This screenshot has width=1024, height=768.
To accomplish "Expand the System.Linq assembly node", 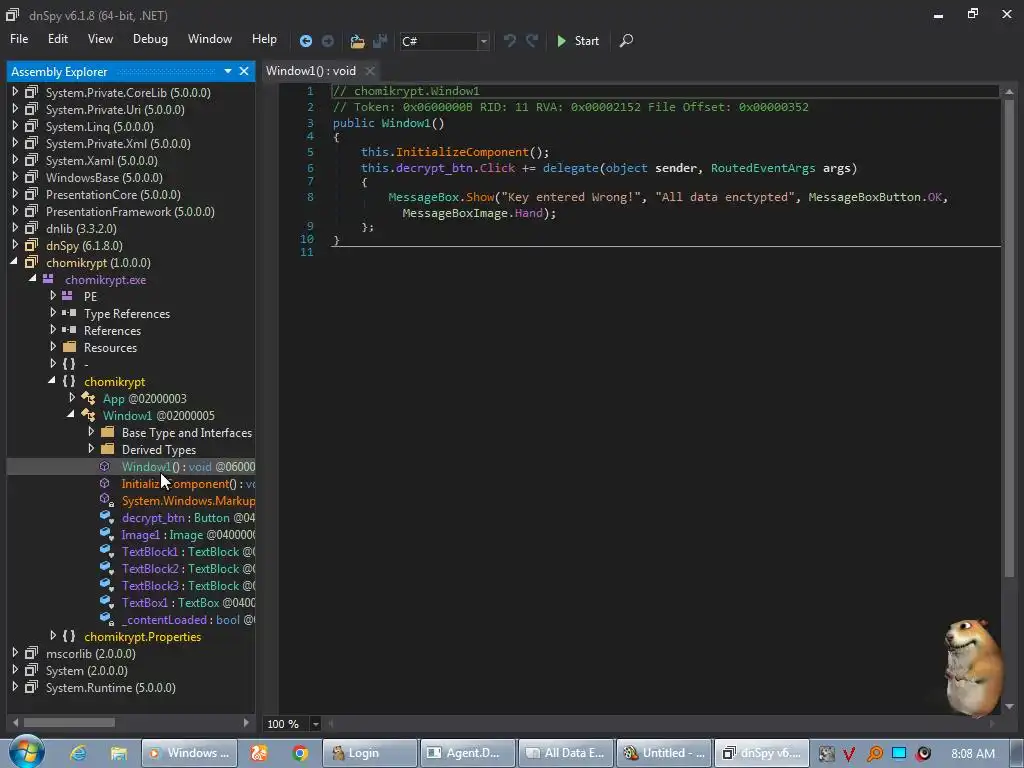I will (x=15, y=126).
